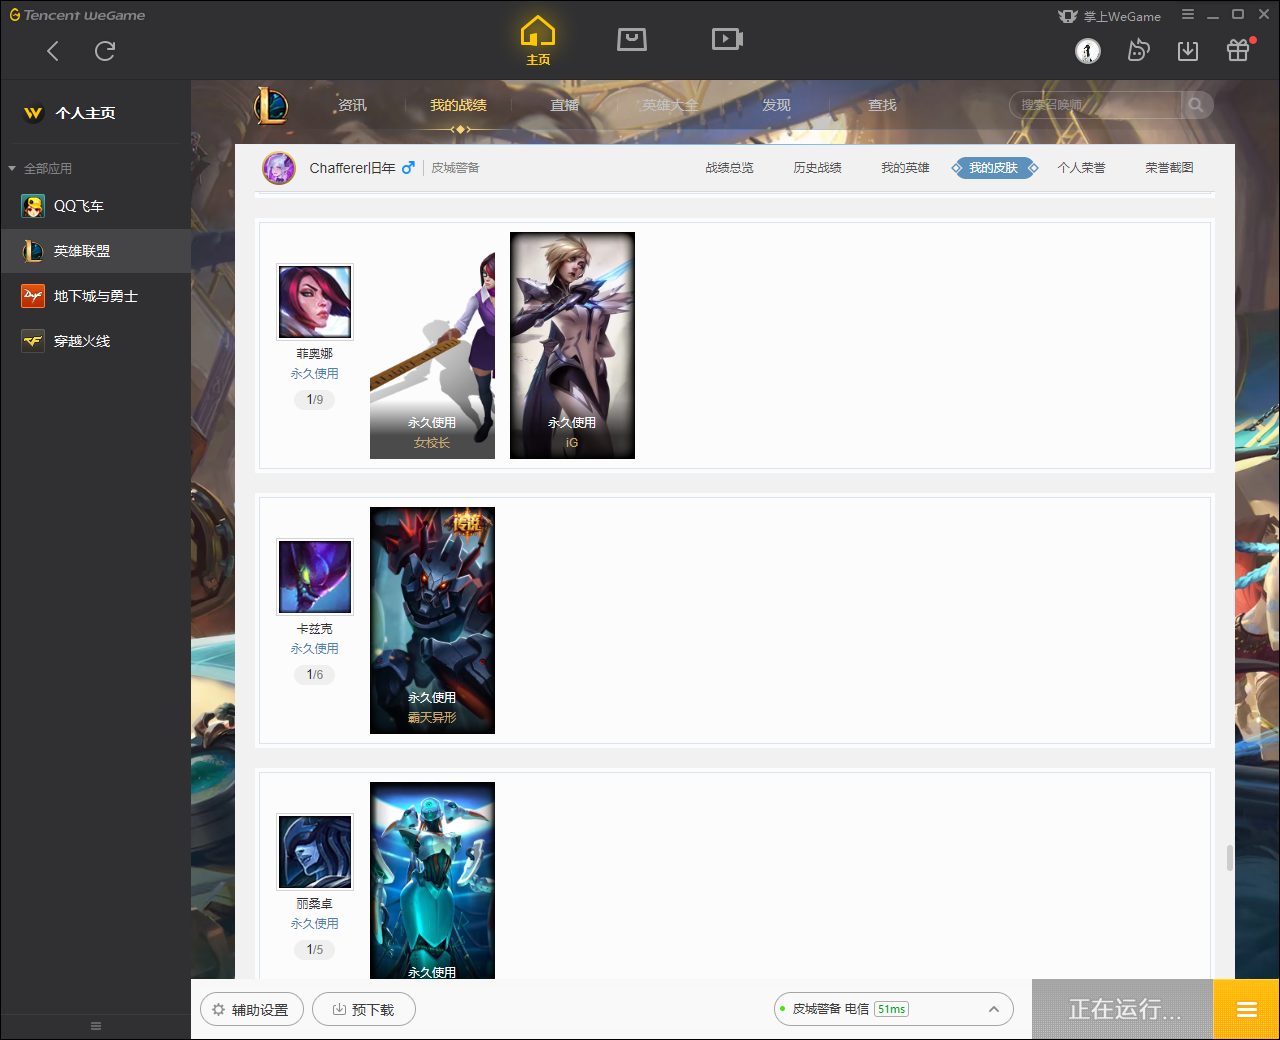The width and height of the screenshot is (1280, 1040).
Task: Open 辅助设置 assist settings
Action: coord(250,1010)
